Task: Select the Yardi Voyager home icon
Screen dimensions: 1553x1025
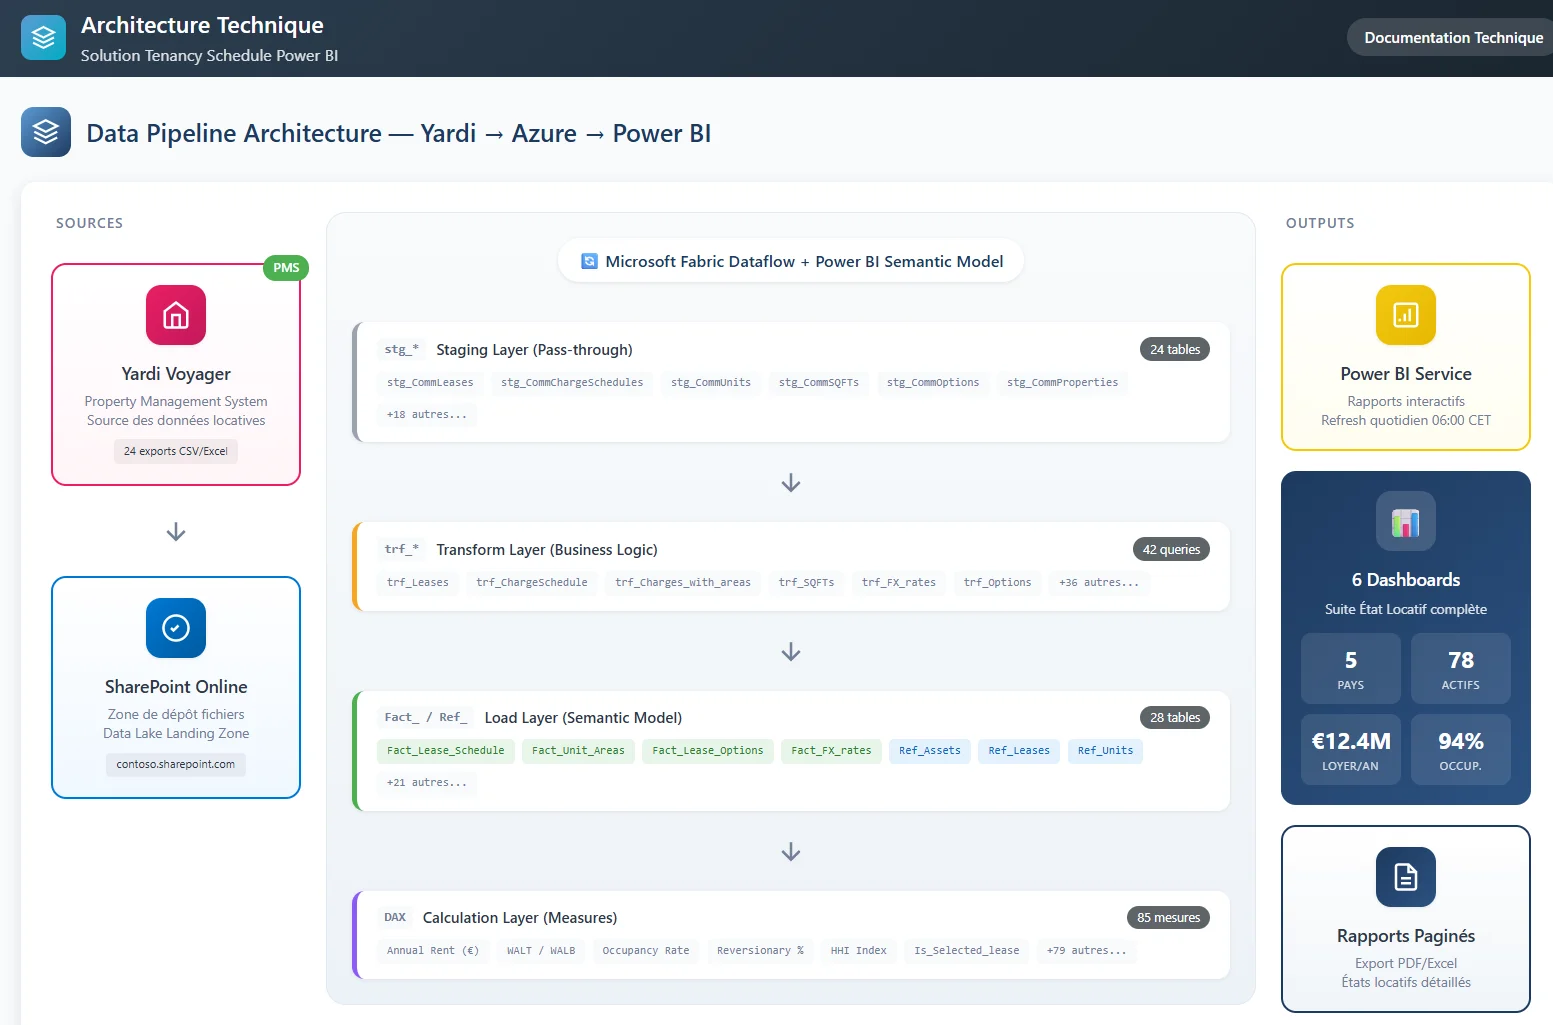Action: tap(175, 315)
